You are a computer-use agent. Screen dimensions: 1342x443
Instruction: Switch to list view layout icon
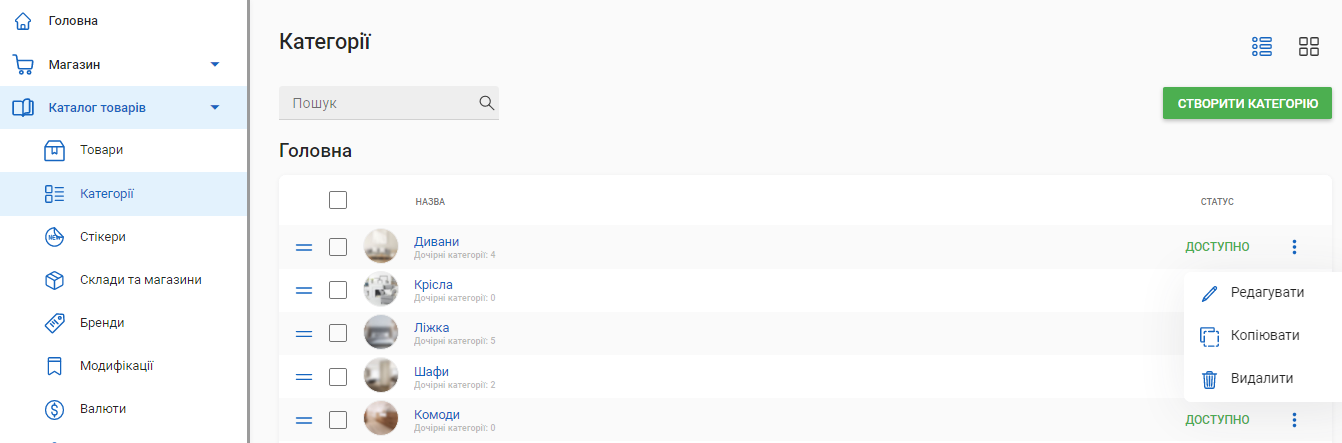[1261, 46]
